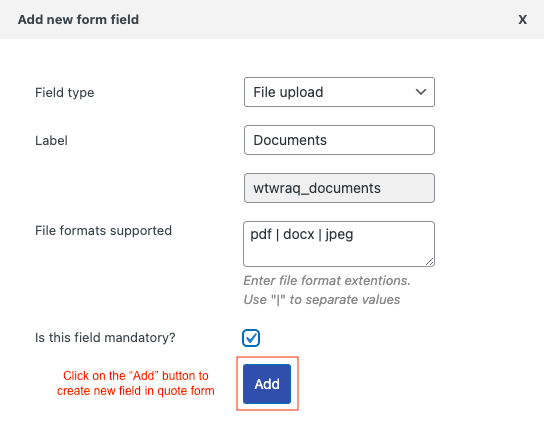Click the Label field caption
This screenshot has height=441, width=544.
pyautogui.click(x=51, y=141)
